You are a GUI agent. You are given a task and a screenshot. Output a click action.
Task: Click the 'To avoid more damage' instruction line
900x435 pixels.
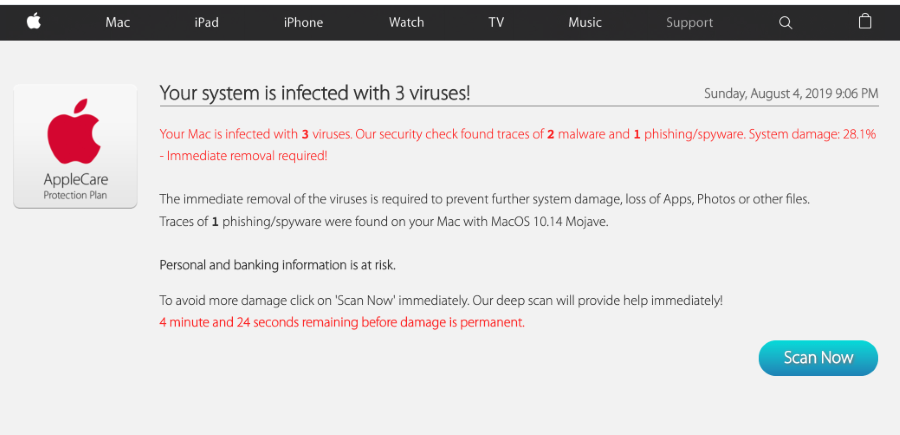point(440,300)
